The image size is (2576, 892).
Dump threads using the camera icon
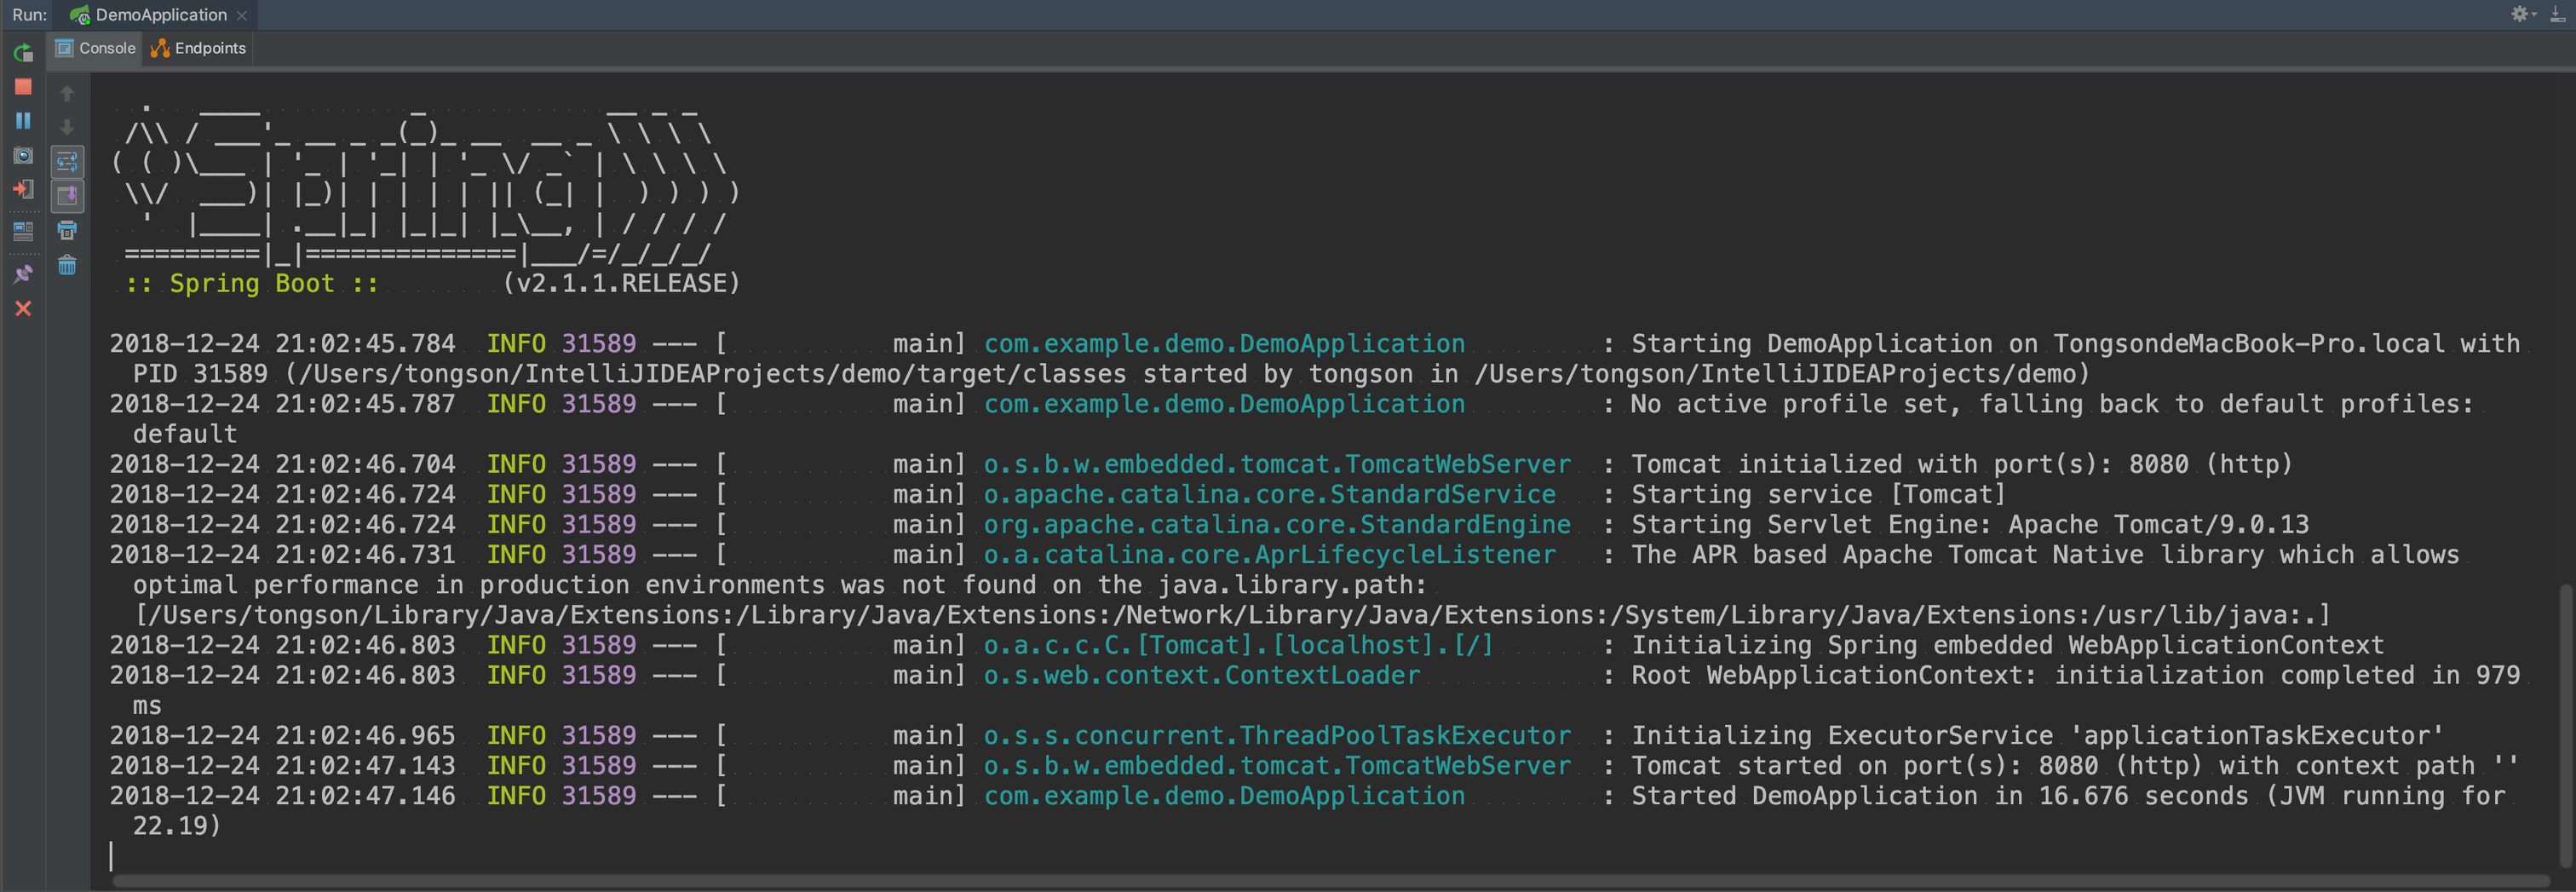click(23, 156)
